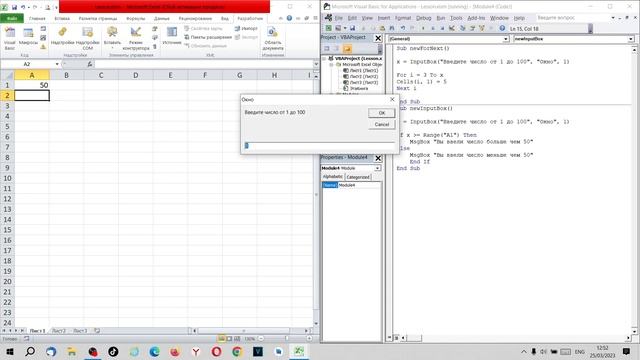Open the Debug menu in VBA editor
The image size is (640, 360).
(x=424, y=18)
